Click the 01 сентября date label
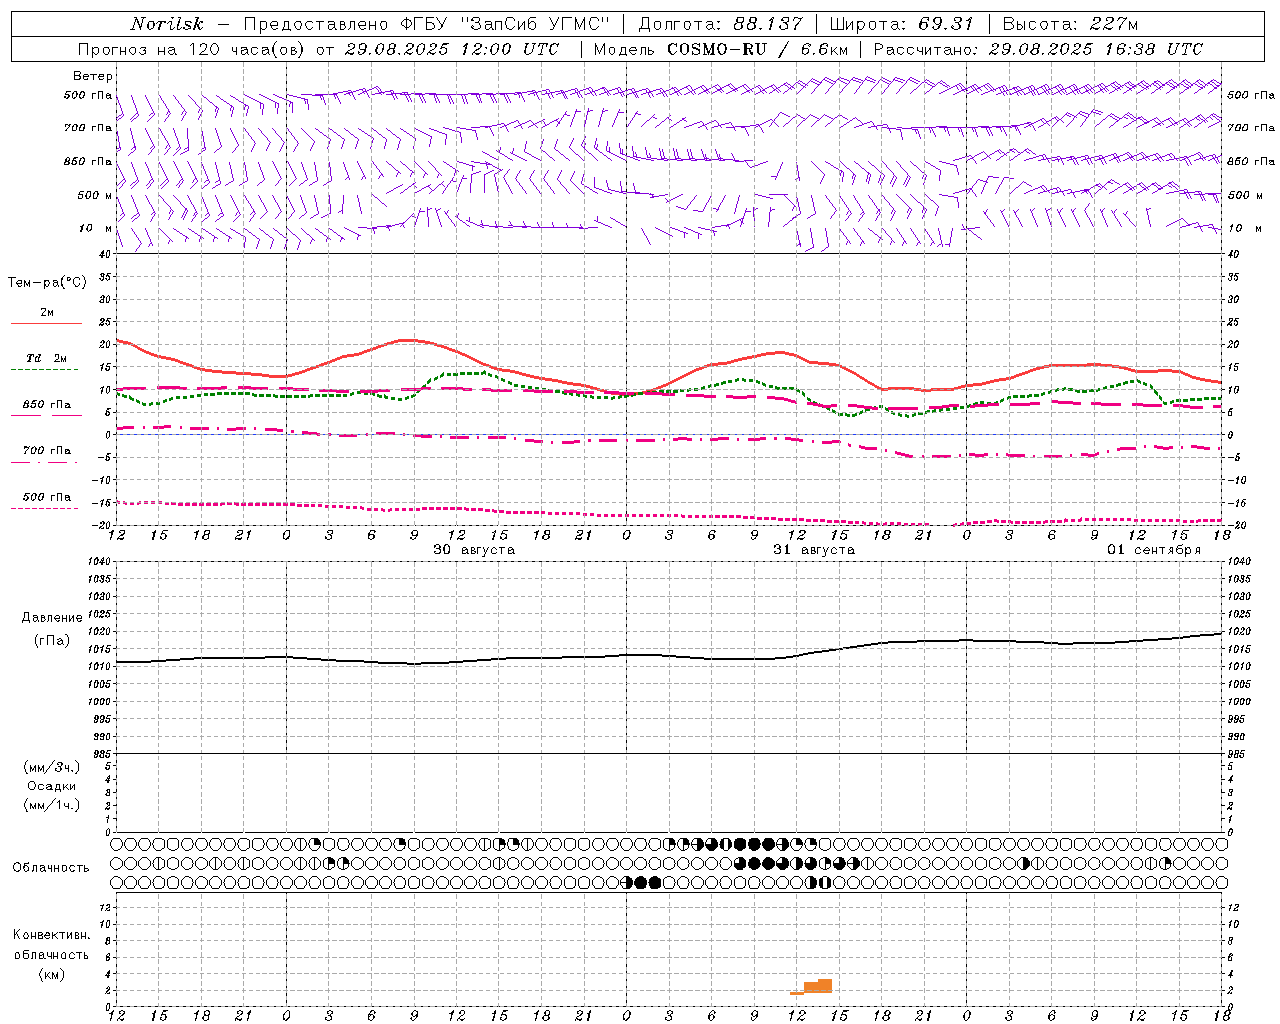The image size is (1280, 1024). pos(1153,550)
